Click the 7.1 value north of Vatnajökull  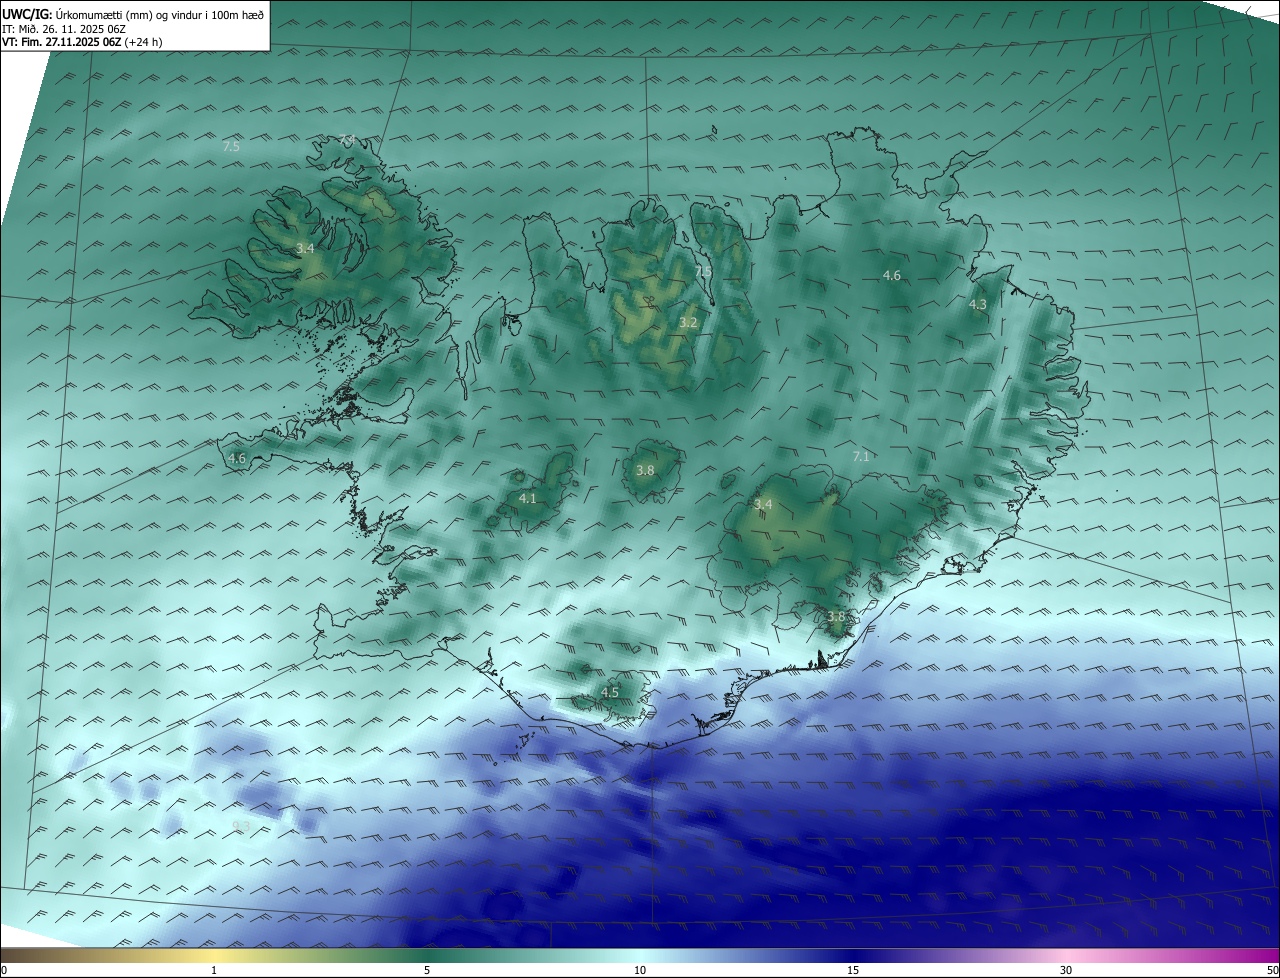click(861, 456)
